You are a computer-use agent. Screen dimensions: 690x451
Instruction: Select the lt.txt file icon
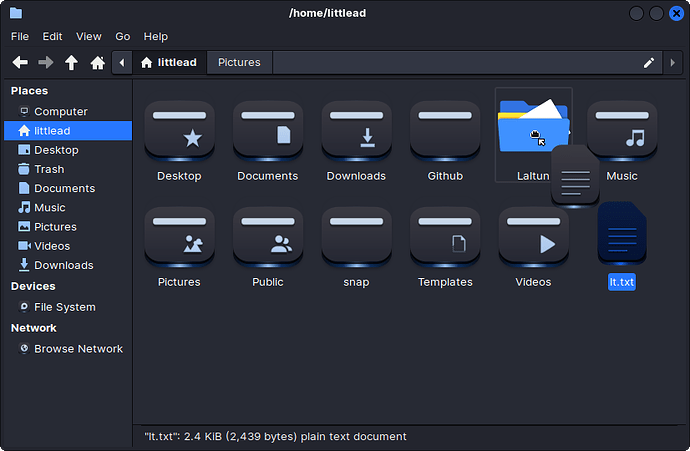622,234
